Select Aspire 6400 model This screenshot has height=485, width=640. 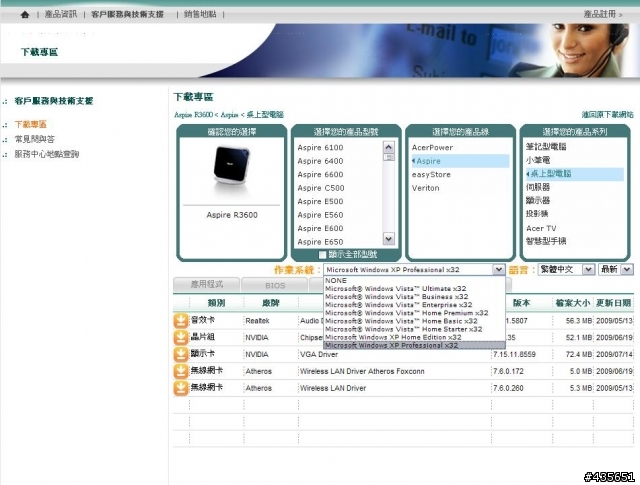[320, 161]
